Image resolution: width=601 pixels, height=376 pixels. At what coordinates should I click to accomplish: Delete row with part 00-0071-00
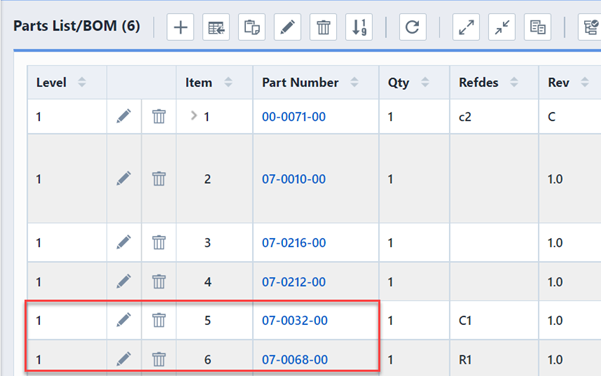[x=159, y=116]
